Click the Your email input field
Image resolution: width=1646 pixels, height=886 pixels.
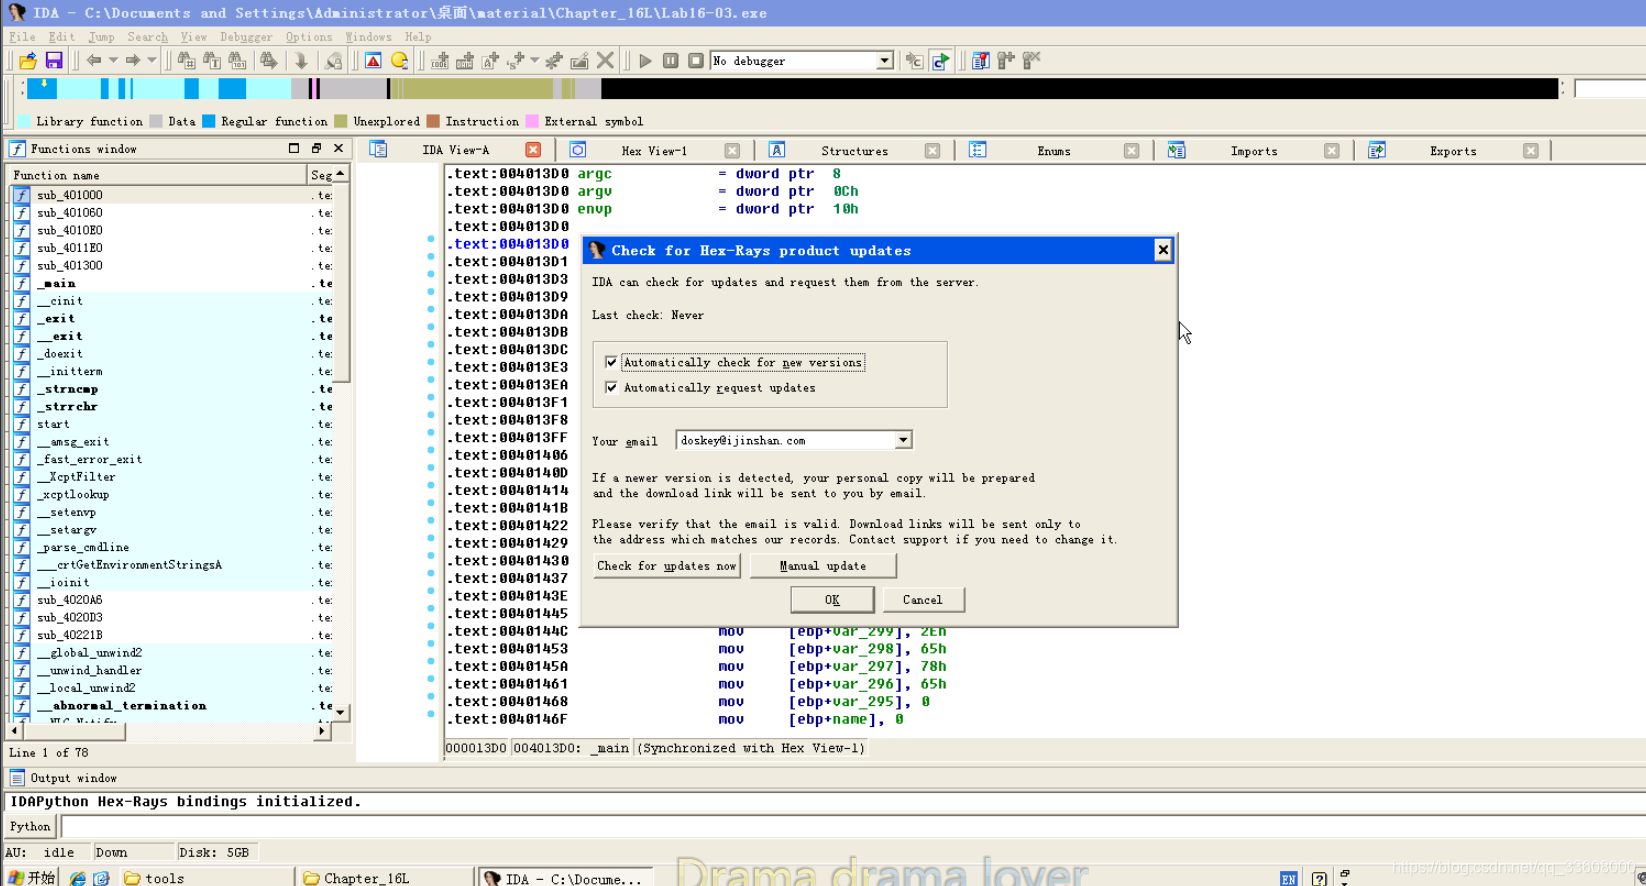tap(785, 440)
